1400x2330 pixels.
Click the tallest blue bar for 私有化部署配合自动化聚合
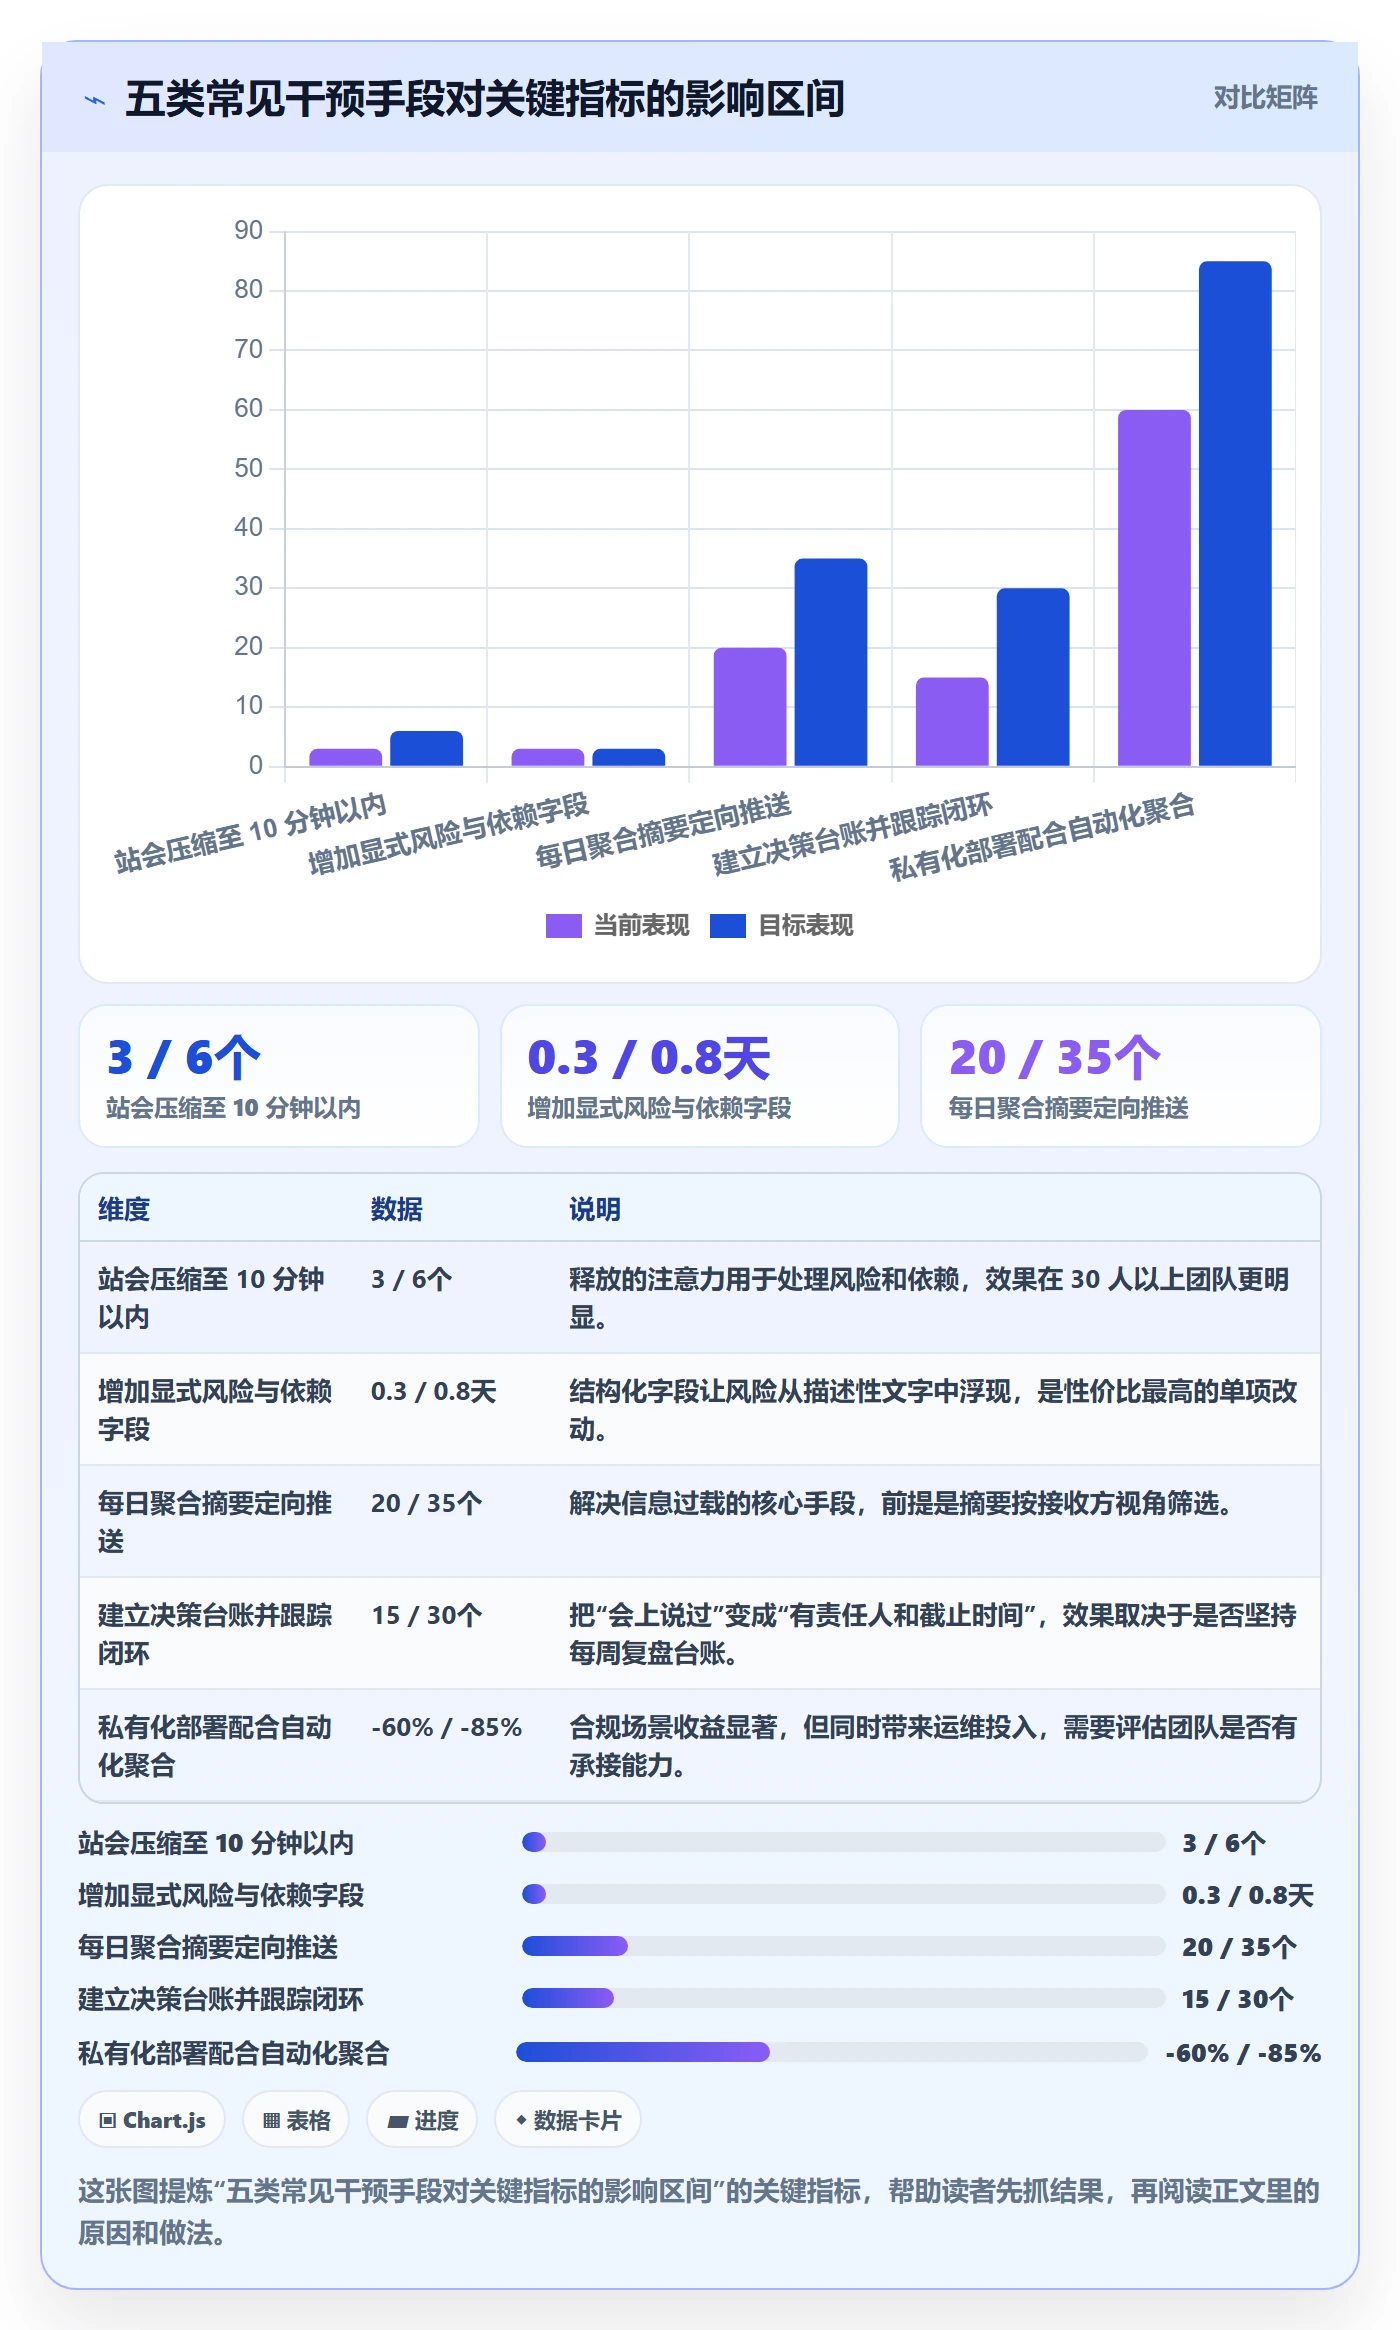pyautogui.click(x=1235, y=514)
